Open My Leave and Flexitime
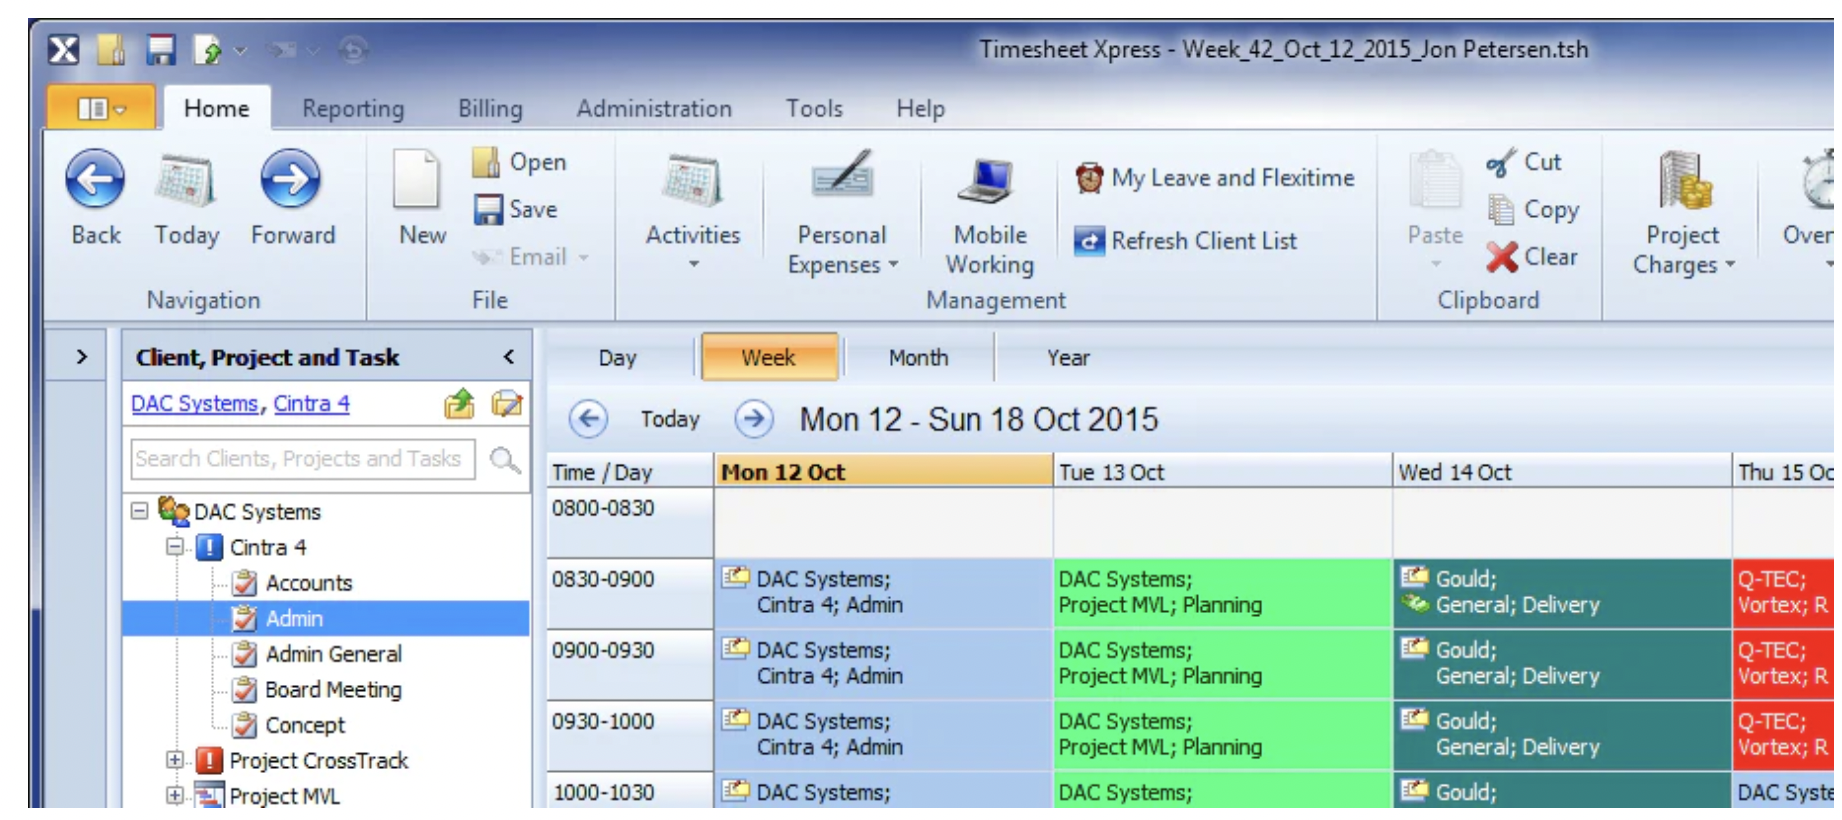 point(1214,178)
